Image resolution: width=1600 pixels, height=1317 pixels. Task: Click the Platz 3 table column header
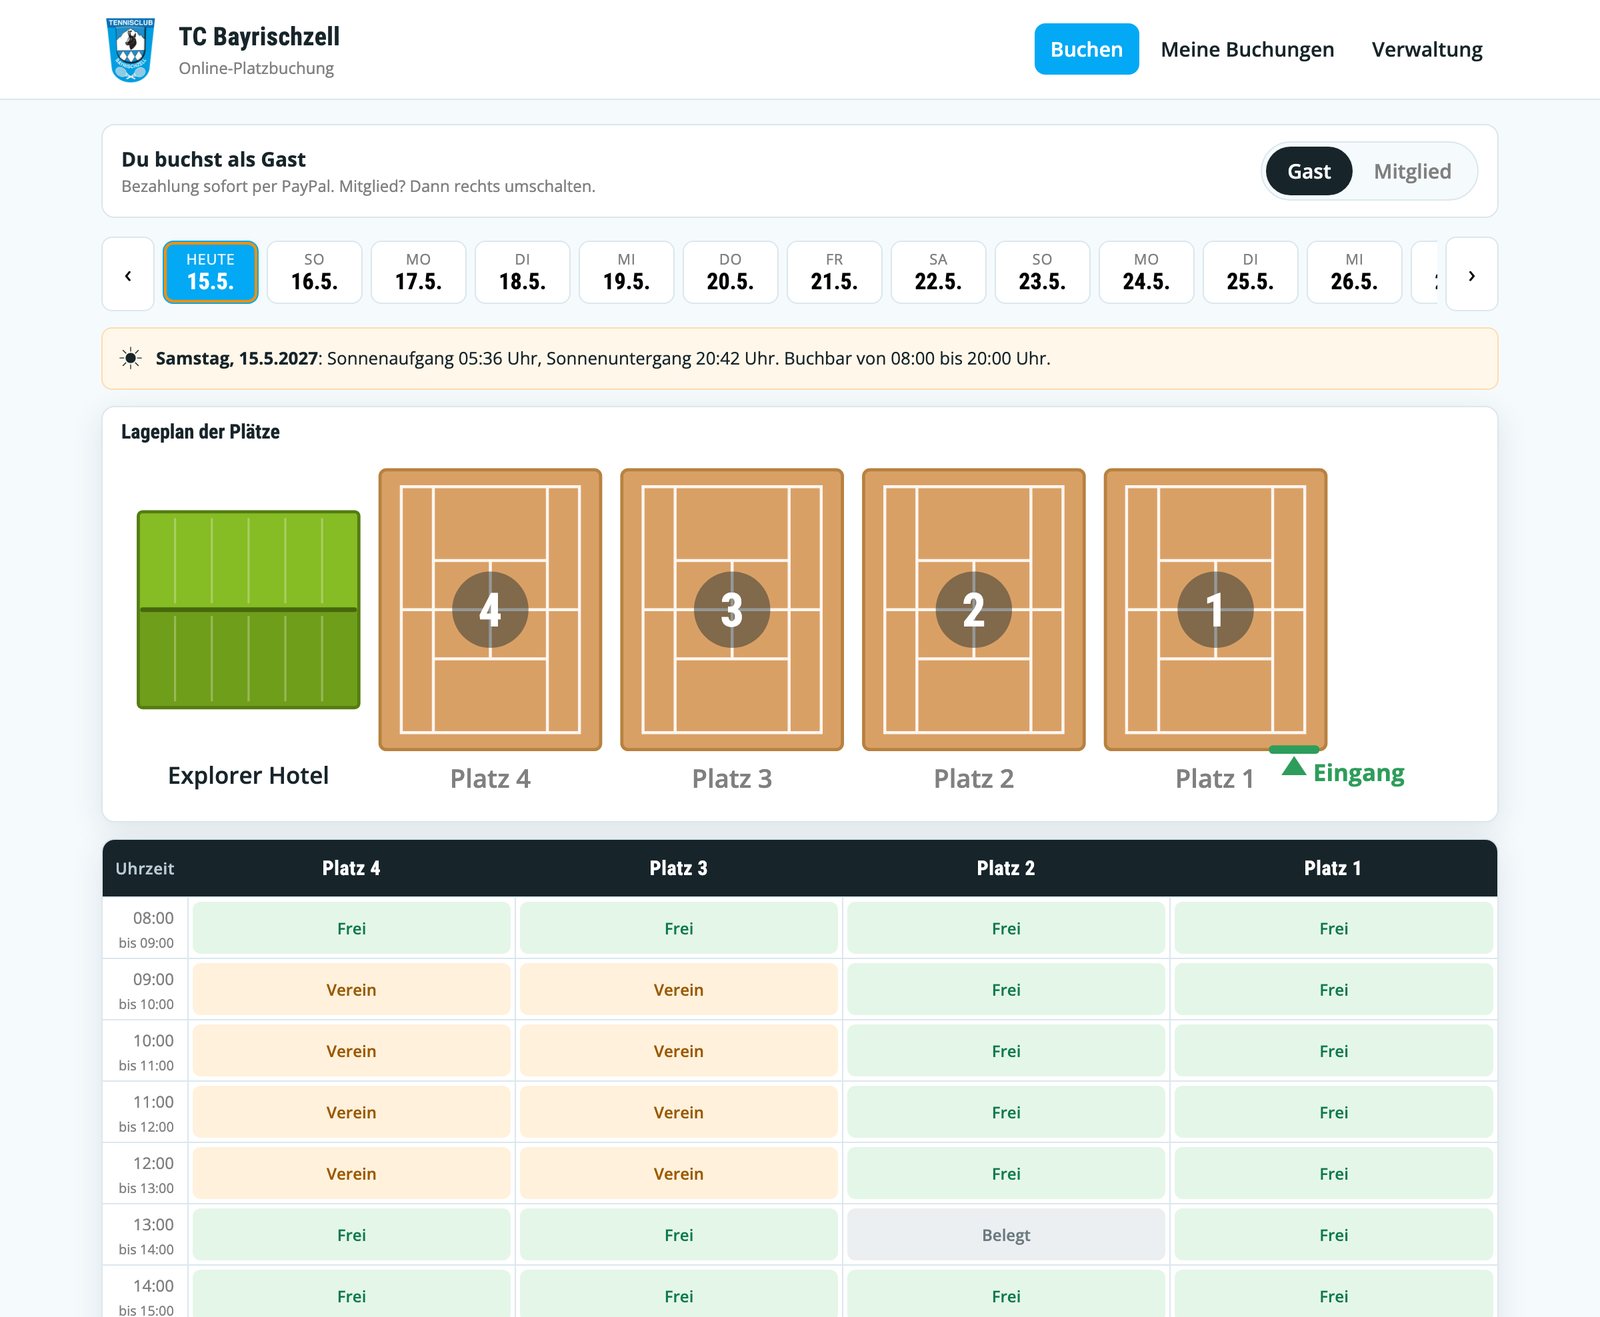[x=678, y=868]
